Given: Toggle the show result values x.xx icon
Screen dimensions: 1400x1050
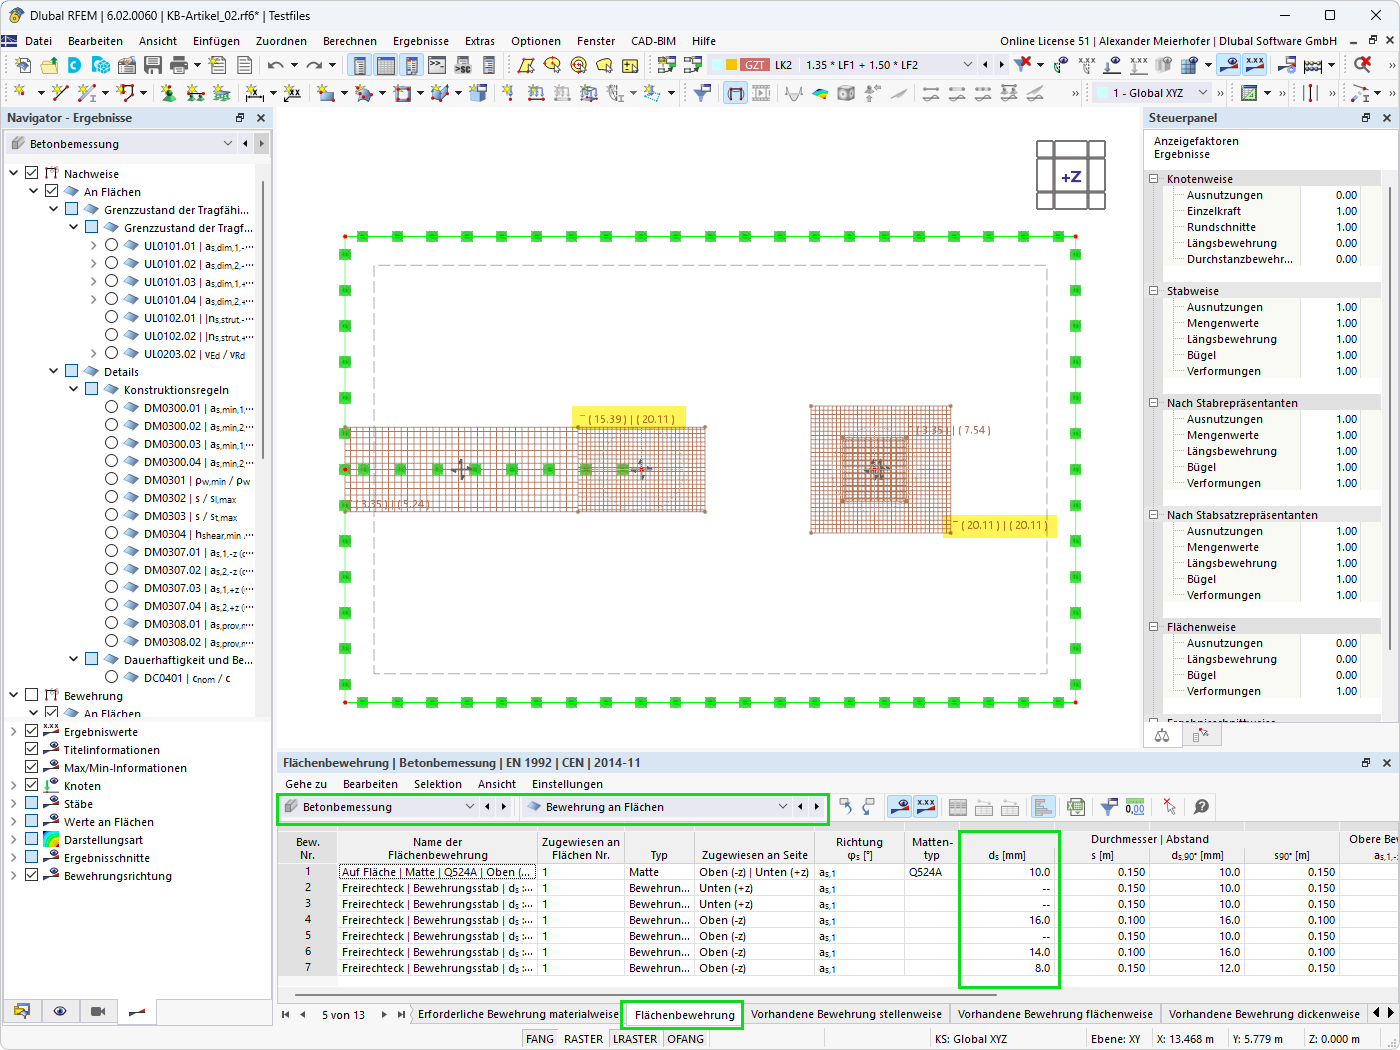Looking at the screenshot, I should click(x=1255, y=65).
